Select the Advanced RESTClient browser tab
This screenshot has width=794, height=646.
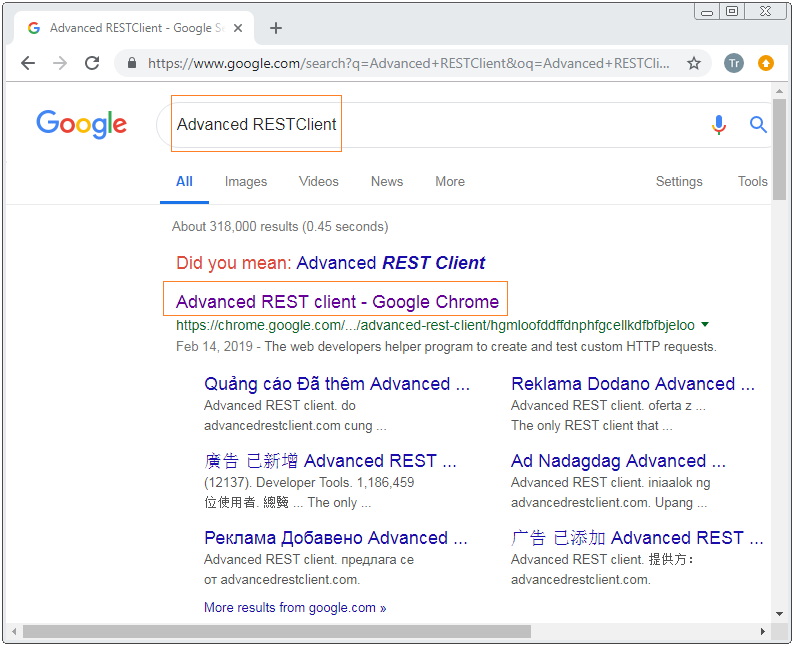click(x=134, y=28)
